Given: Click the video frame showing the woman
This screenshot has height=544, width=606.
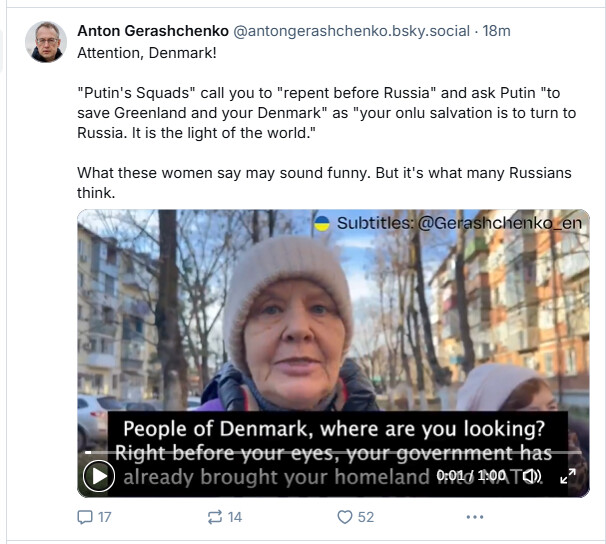Looking at the screenshot, I should [333, 328].
